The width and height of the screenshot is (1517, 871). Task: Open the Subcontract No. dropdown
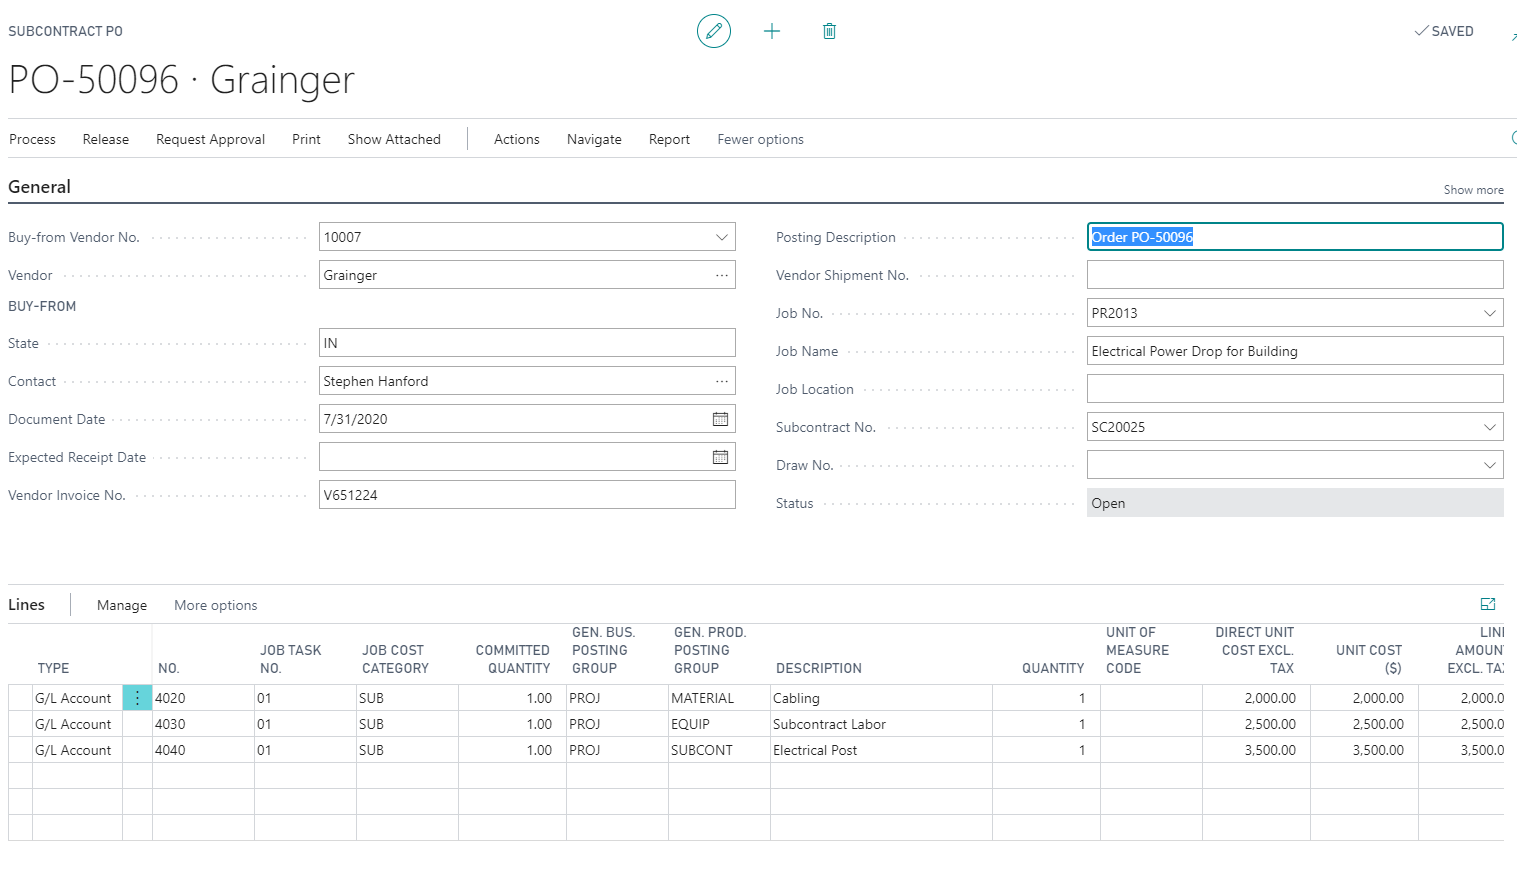1490,426
